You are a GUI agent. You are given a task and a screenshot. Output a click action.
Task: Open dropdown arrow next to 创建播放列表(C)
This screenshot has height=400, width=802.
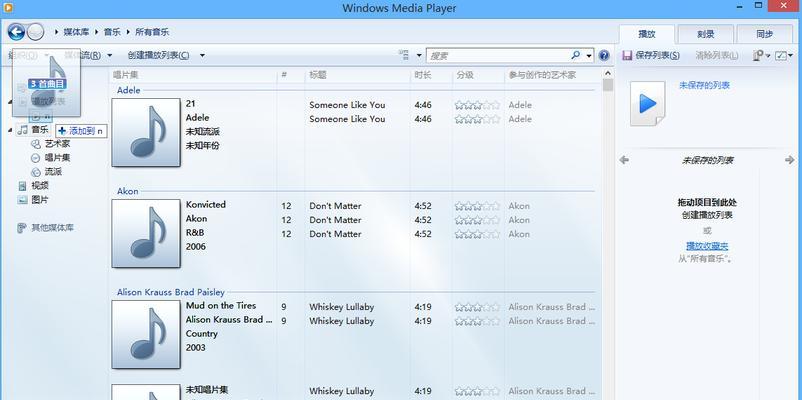(x=202, y=55)
